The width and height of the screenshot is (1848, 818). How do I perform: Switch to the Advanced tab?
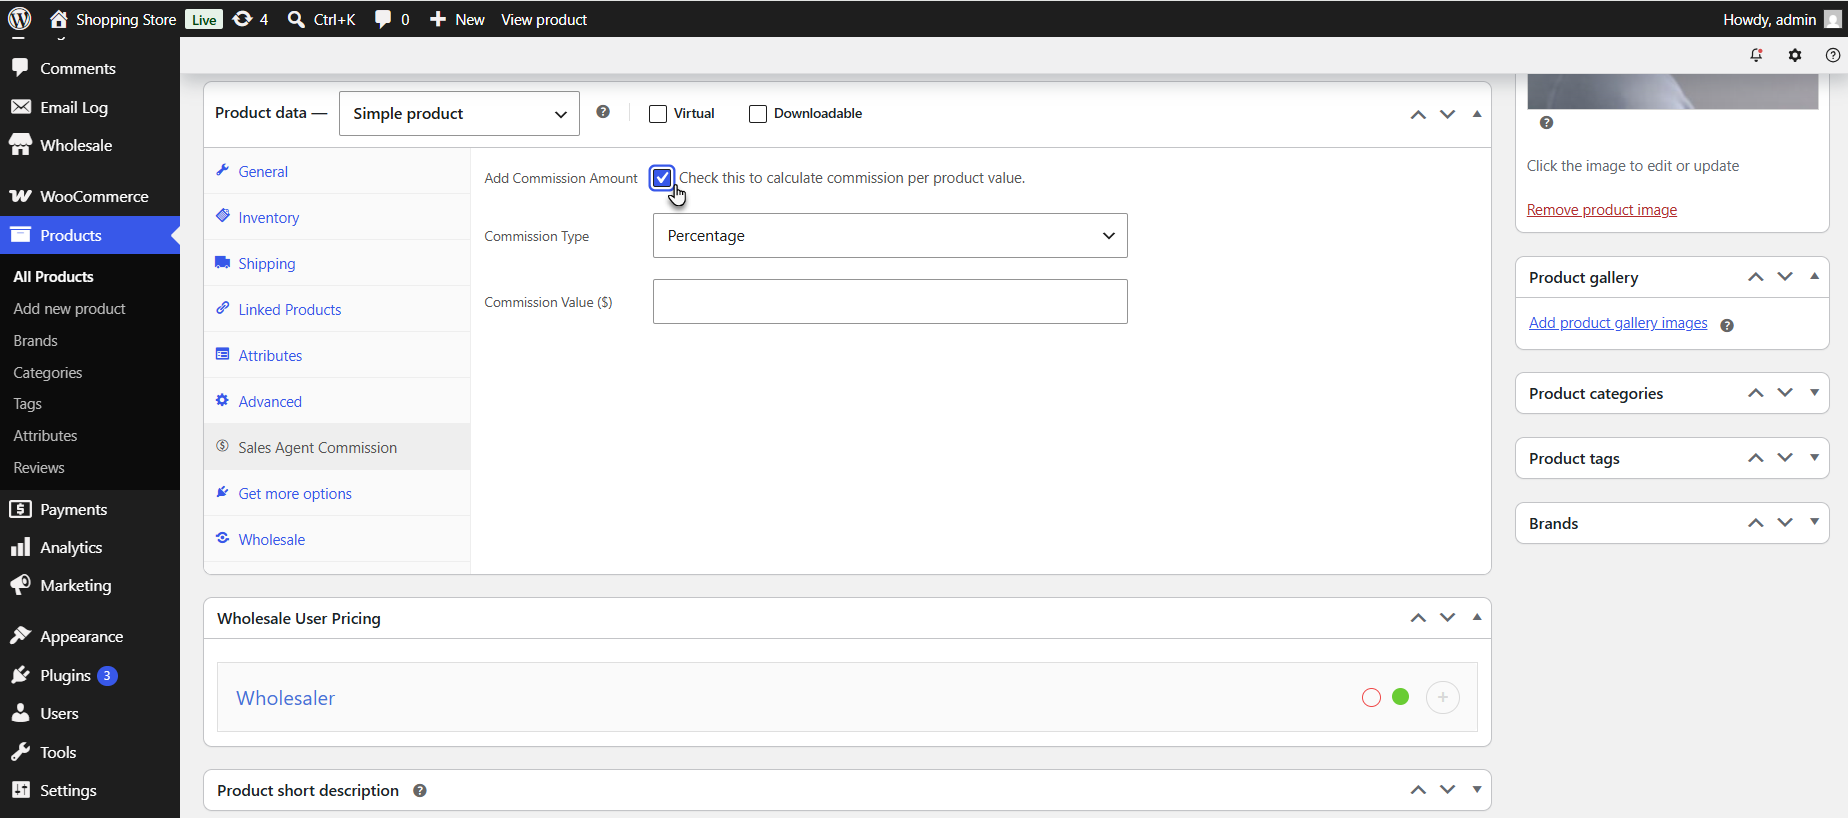coord(337,401)
